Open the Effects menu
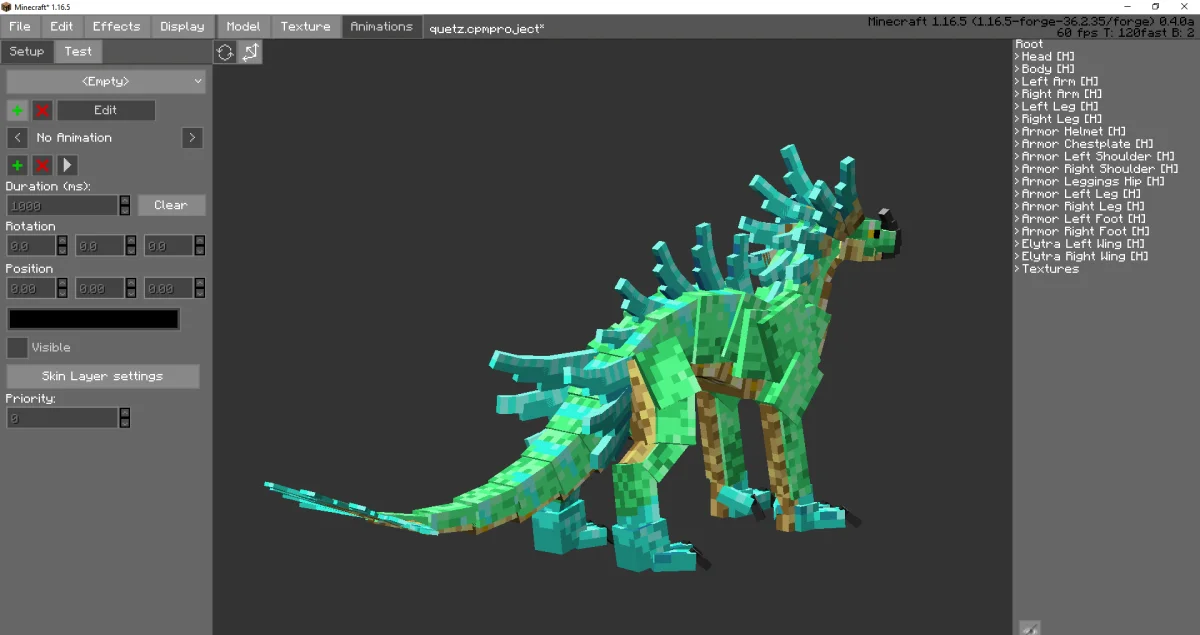The image size is (1200, 635). (117, 27)
